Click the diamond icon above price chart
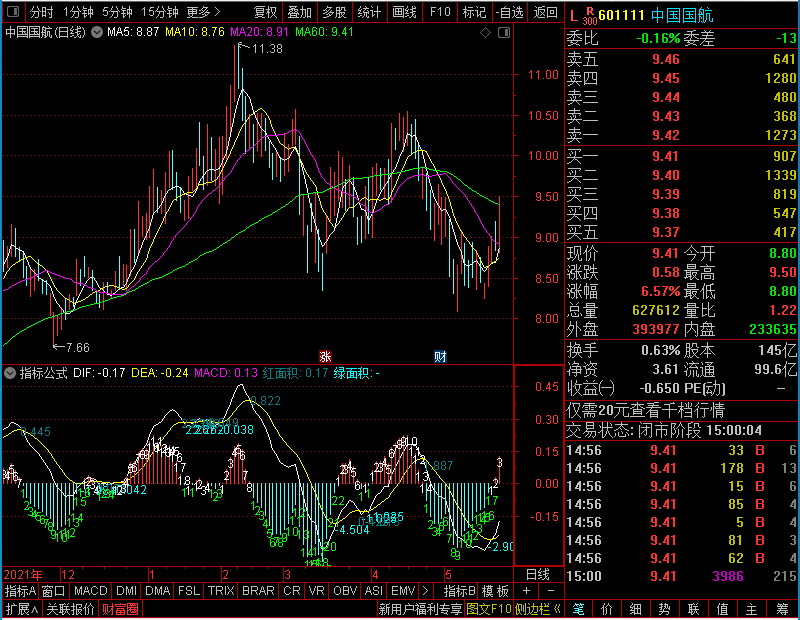The image size is (800, 620). pyautogui.click(x=486, y=33)
